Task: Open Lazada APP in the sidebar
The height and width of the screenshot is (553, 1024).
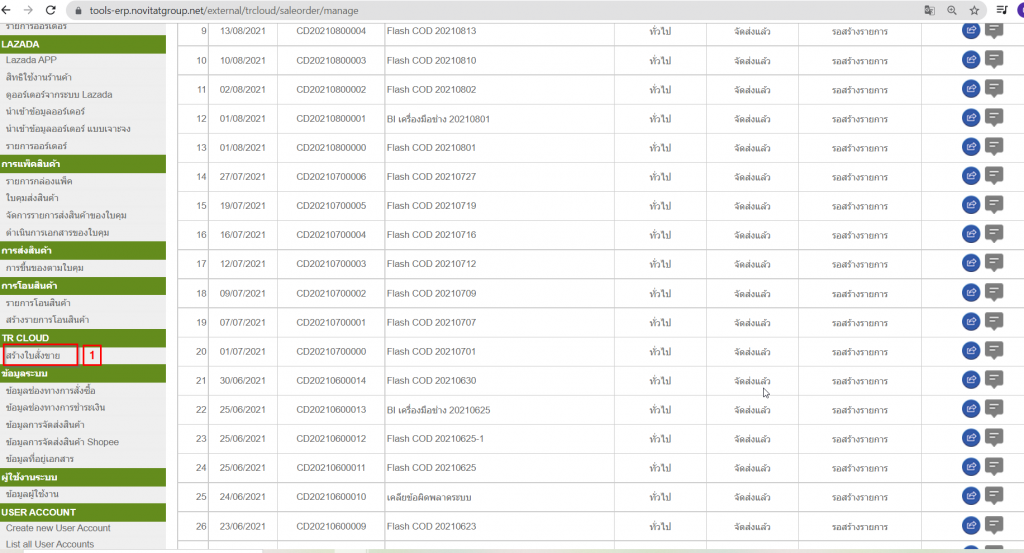Action: [31, 60]
